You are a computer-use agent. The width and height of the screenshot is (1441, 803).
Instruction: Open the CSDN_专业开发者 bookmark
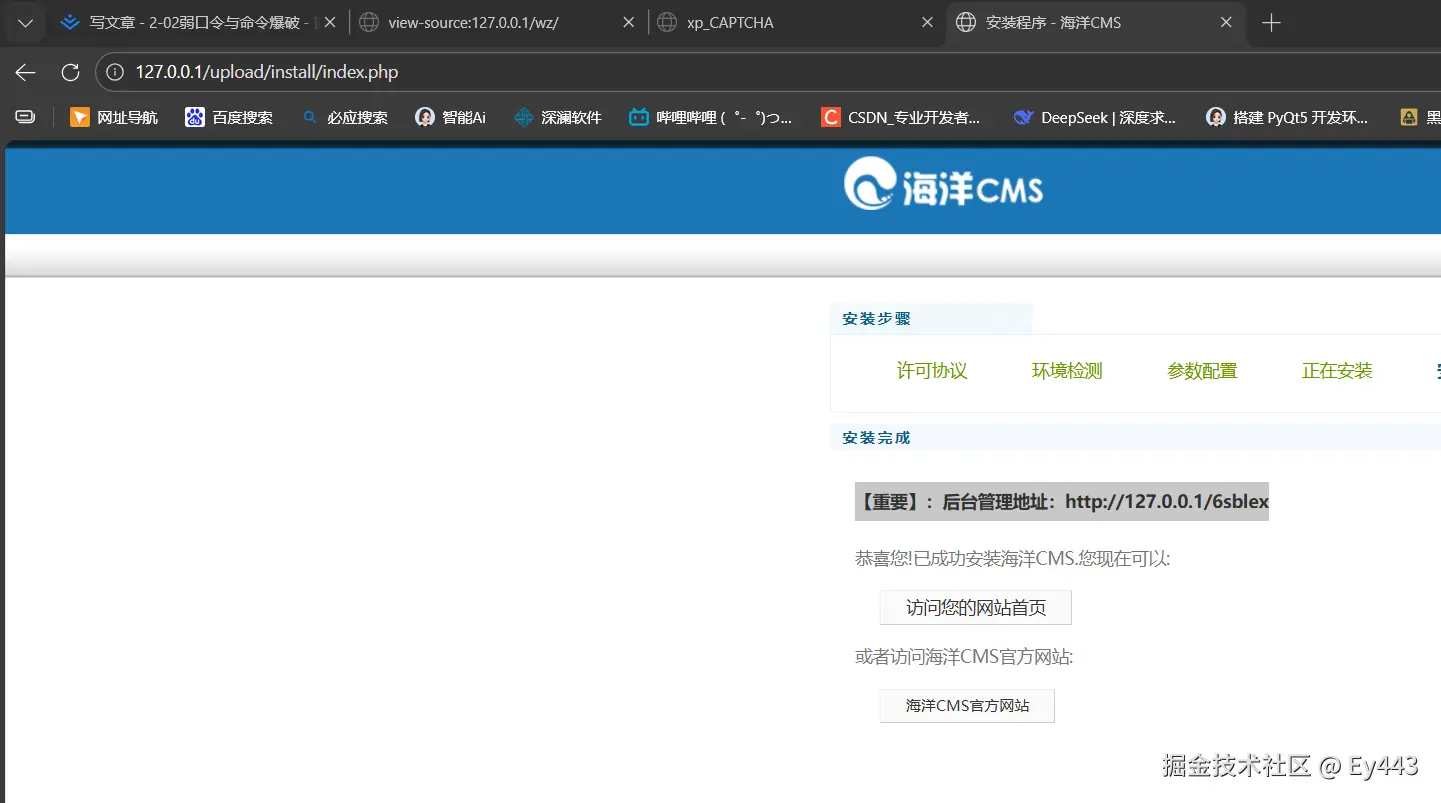[x=901, y=117]
